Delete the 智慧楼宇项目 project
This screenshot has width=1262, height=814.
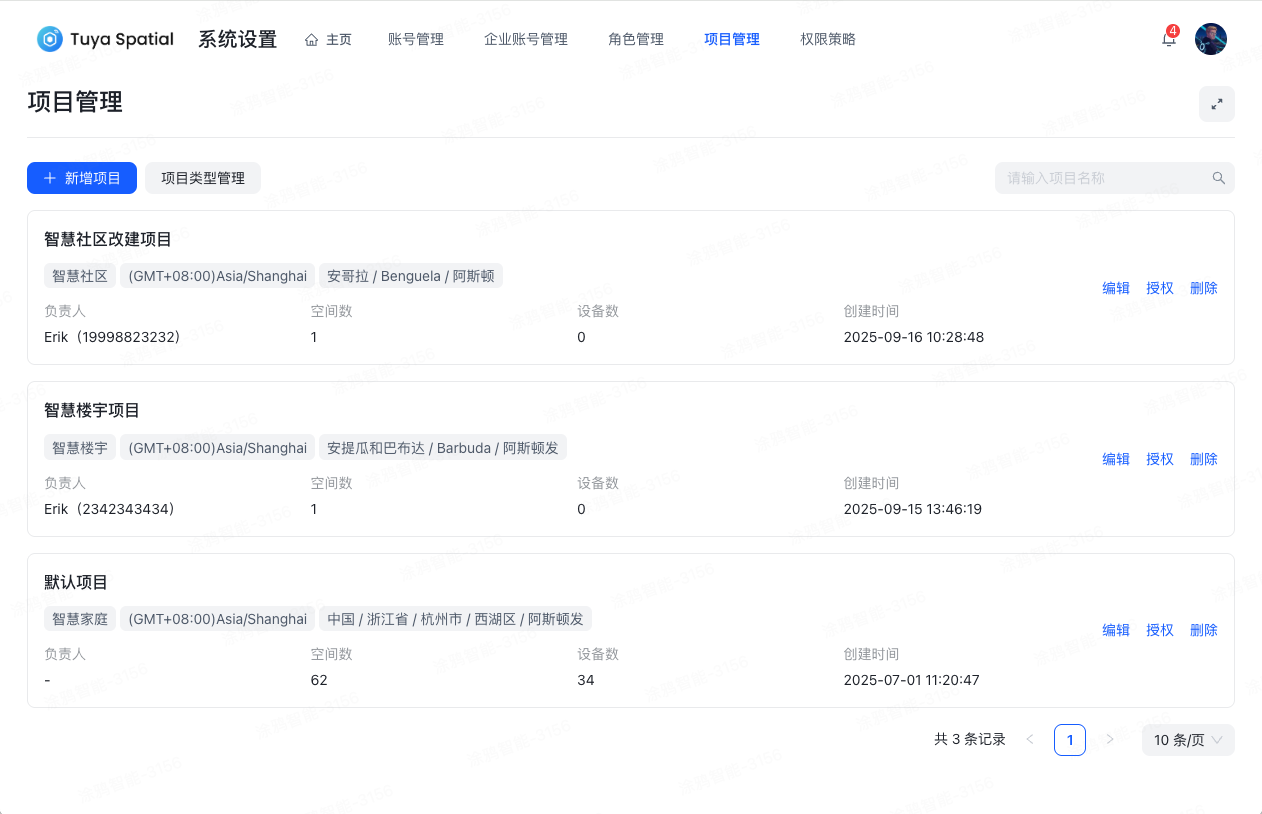point(1204,459)
